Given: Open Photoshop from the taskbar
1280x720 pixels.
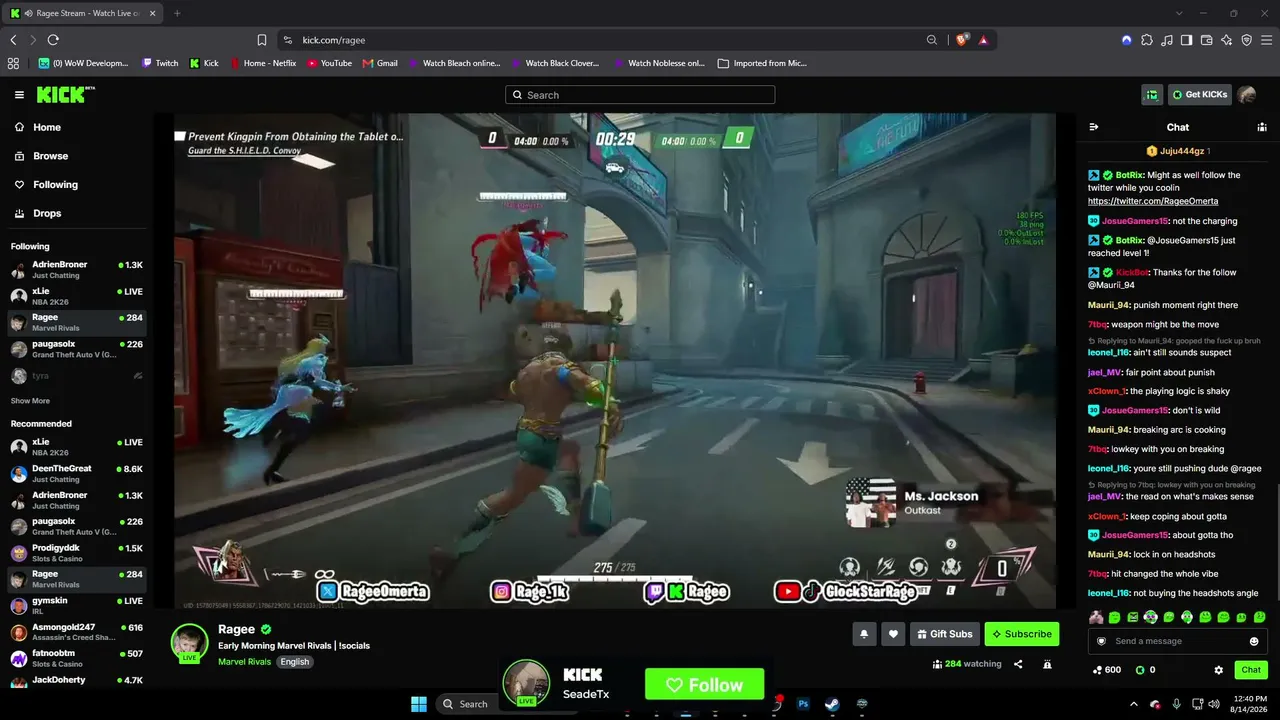Looking at the screenshot, I should [803, 704].
